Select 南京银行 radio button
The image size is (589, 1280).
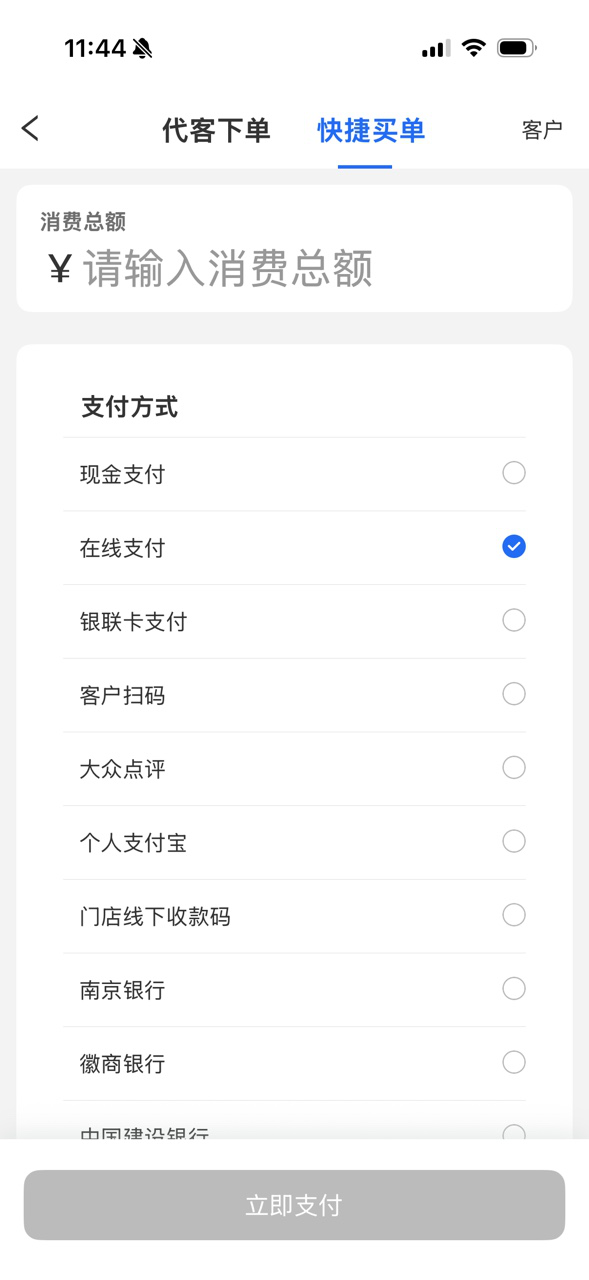(x=514, y=989)
